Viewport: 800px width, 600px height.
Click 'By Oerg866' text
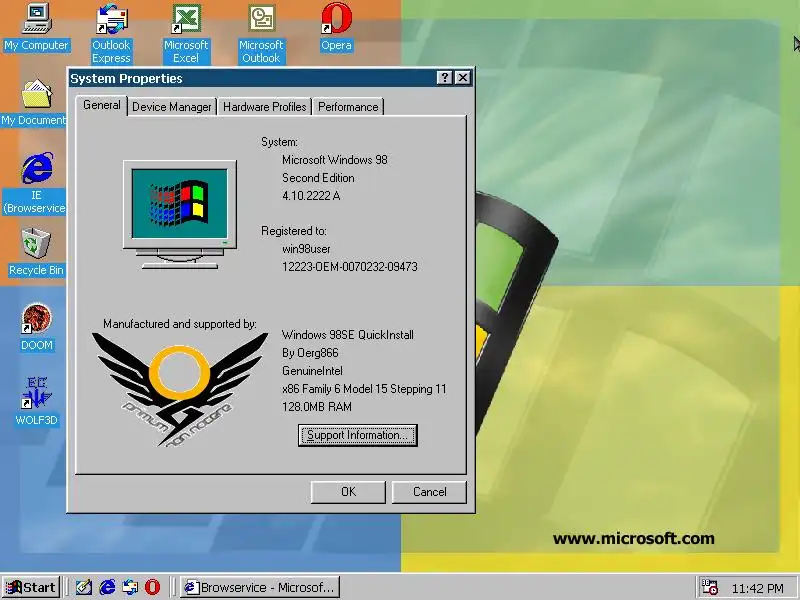click(x=310, y=353)
